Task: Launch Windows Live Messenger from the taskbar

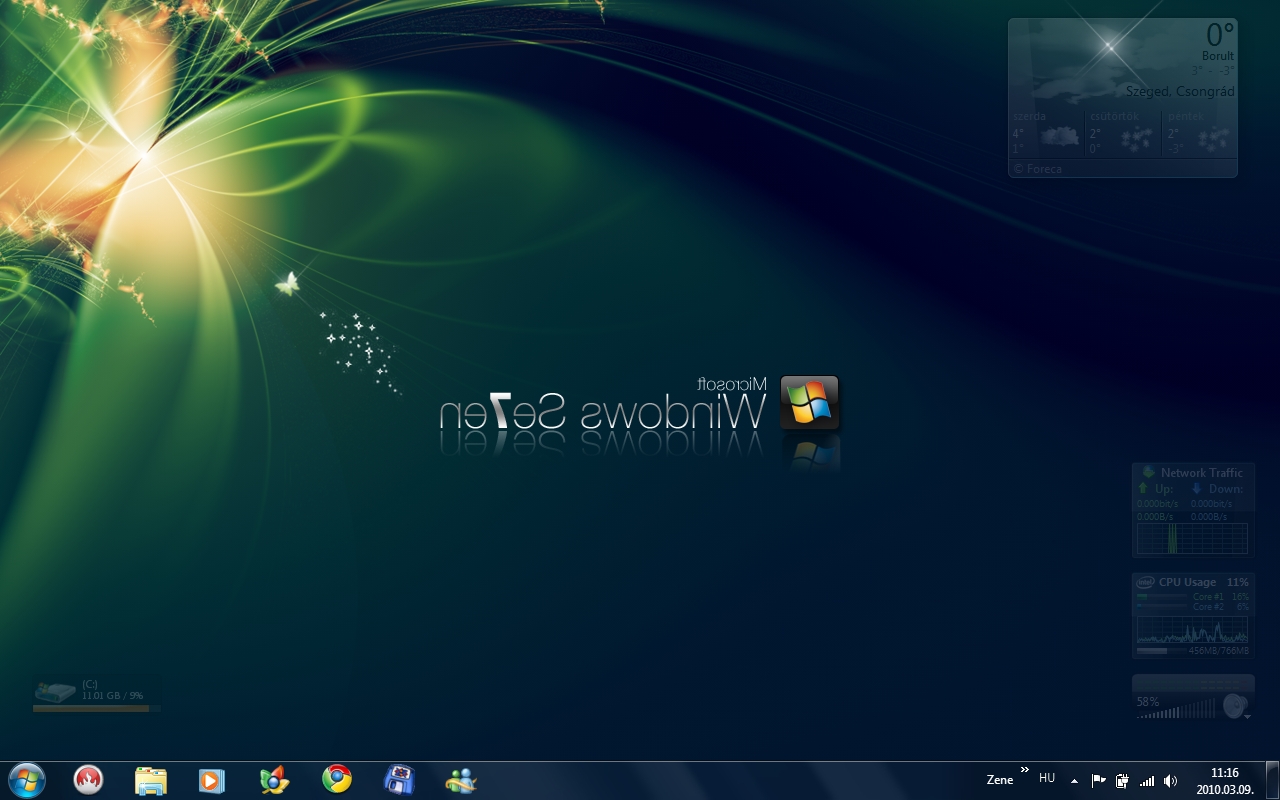Action: (461, 780)
